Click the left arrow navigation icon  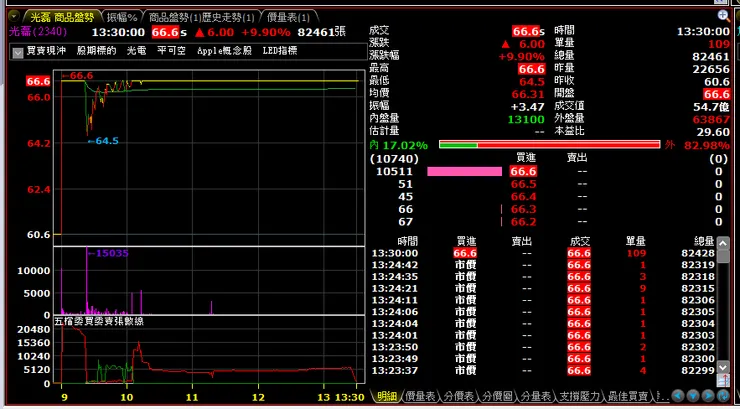coord(678,395)
